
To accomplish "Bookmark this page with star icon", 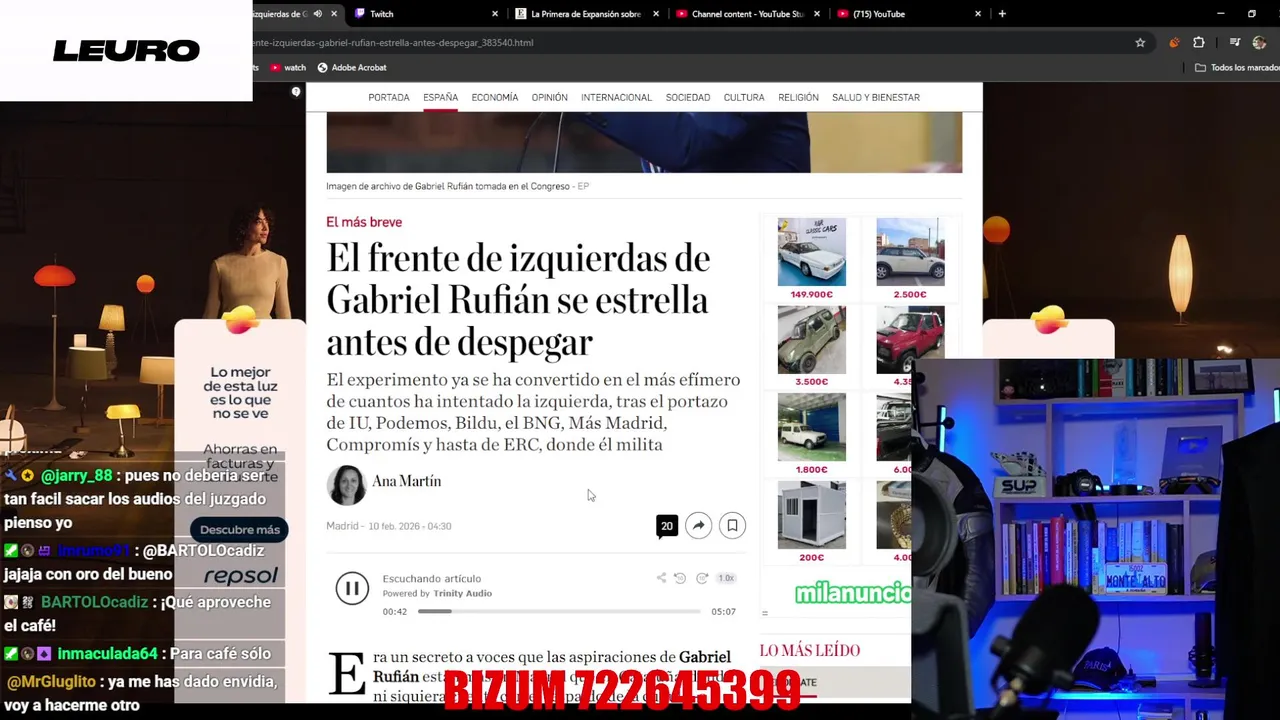I will coord(1140,43).
